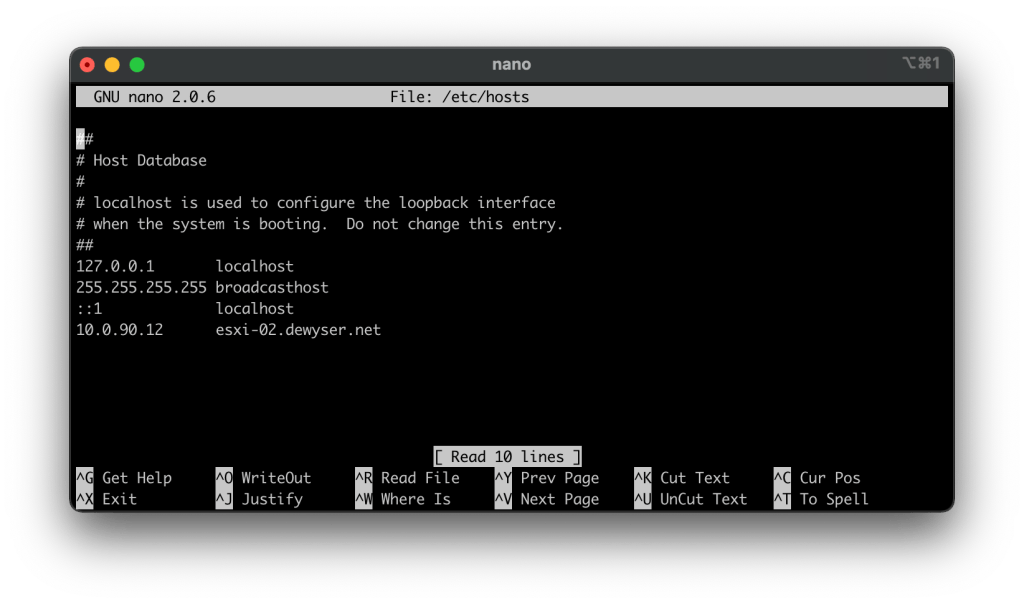Click the green fullscreen window button
The width and height of the screenshot is (1024, 604).
137,65
